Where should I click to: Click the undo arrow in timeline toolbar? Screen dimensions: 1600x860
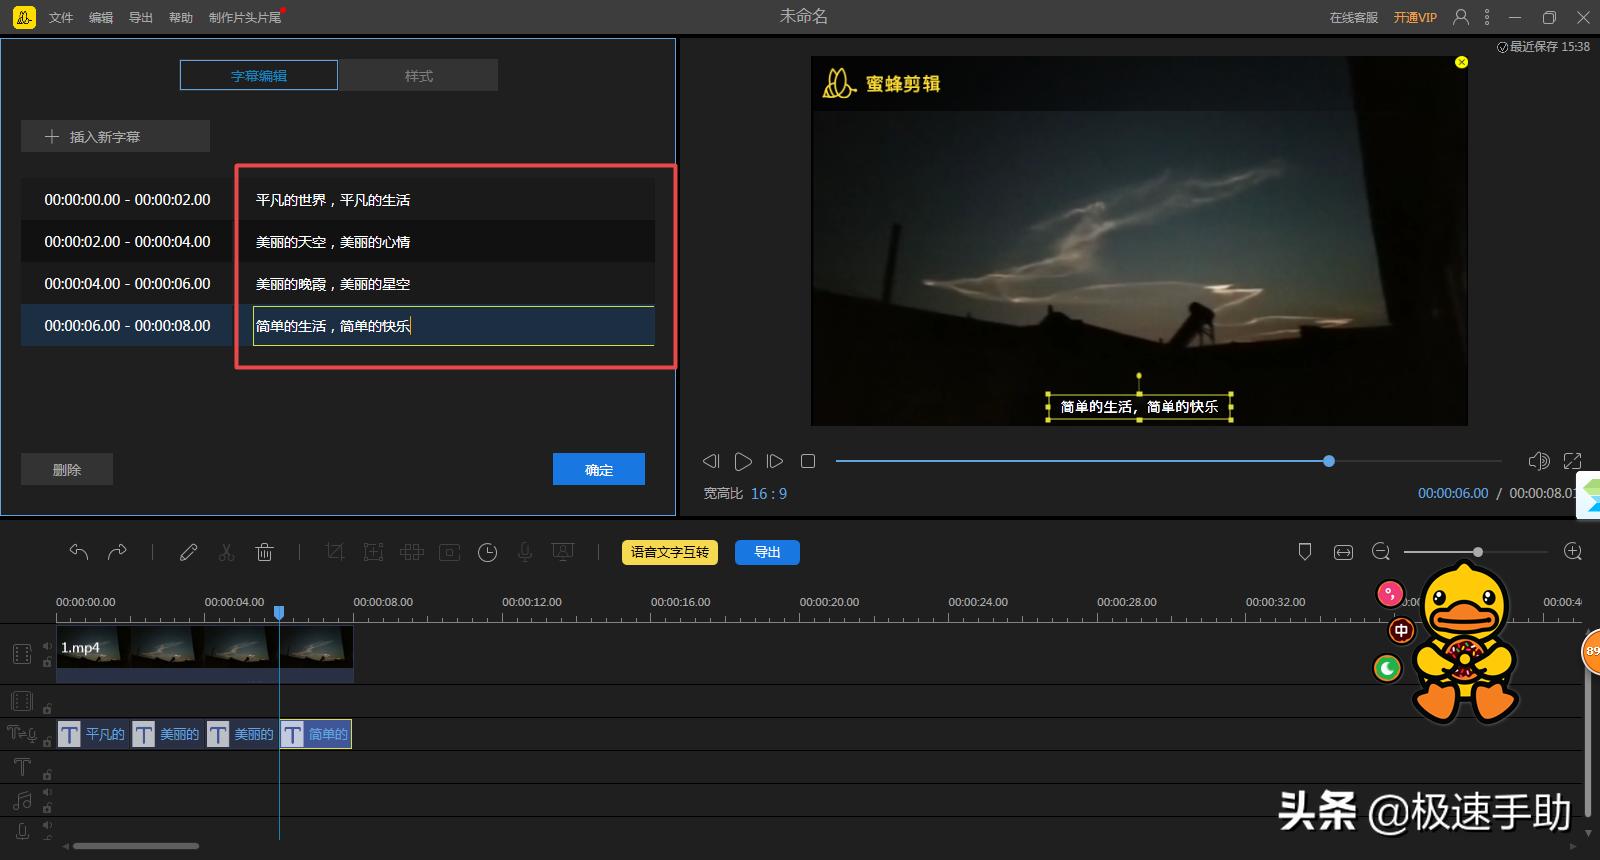tap(79, 552)
